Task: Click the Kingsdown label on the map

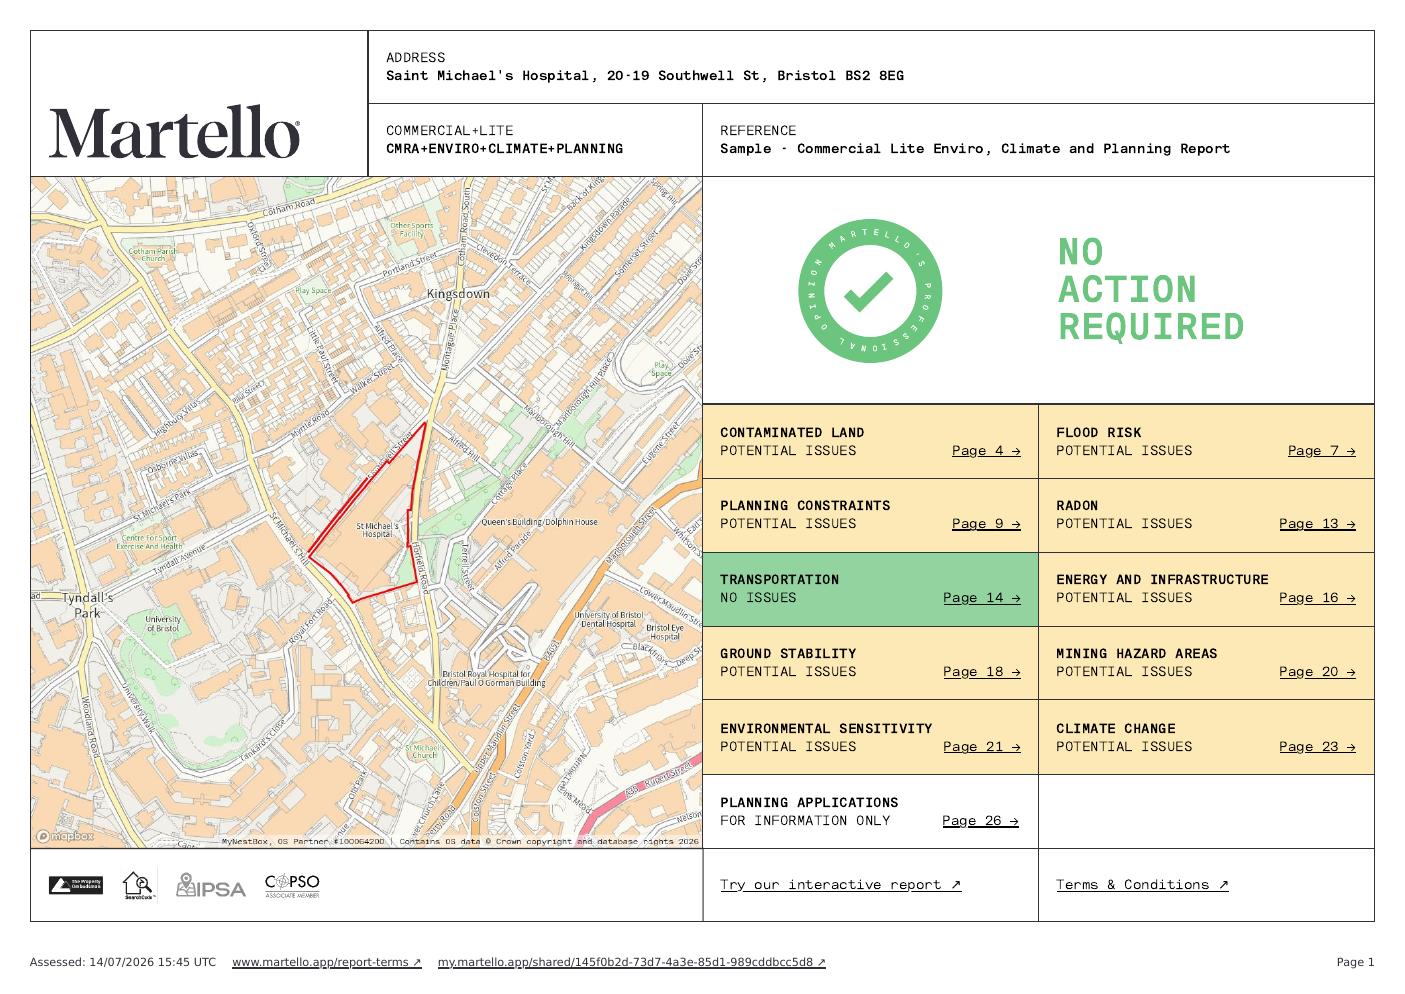Action: tap(458, 294)
